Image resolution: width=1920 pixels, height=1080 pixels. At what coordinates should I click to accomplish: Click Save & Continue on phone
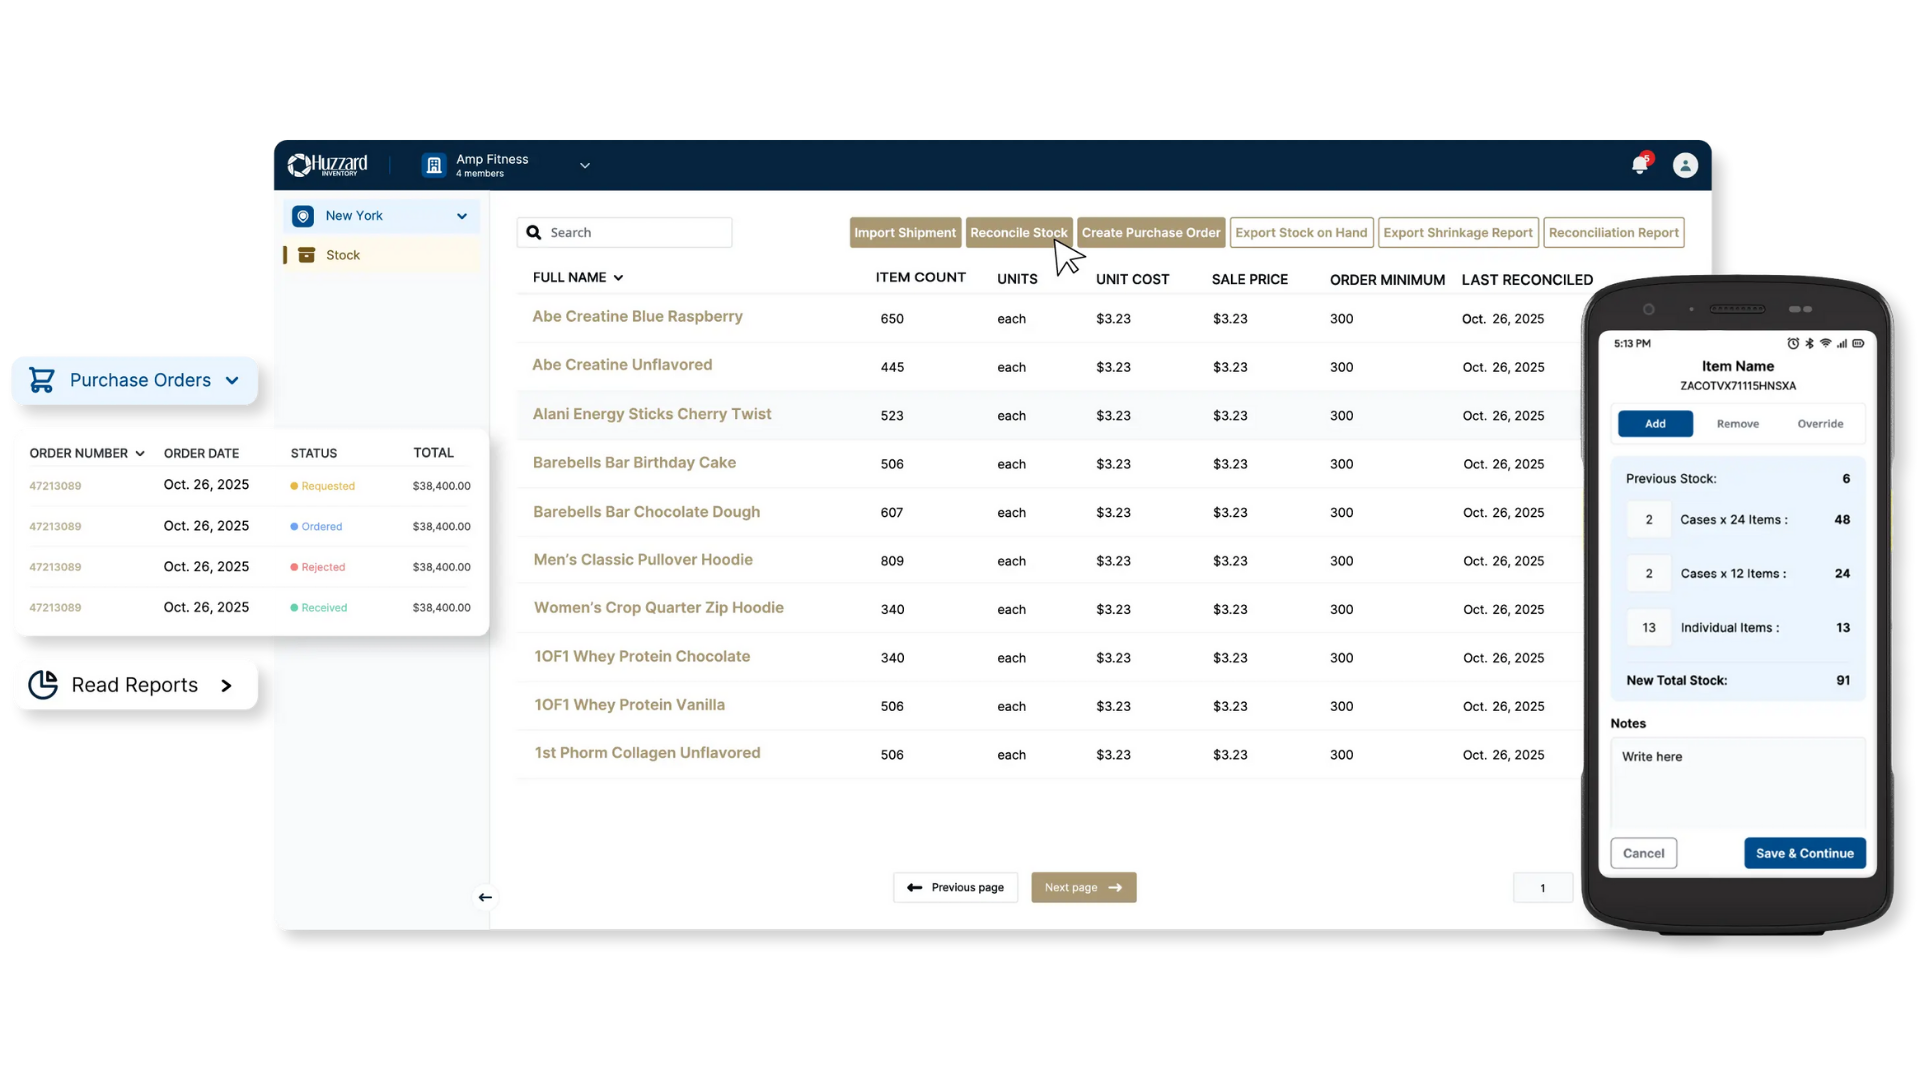(x=1804, y=853)
